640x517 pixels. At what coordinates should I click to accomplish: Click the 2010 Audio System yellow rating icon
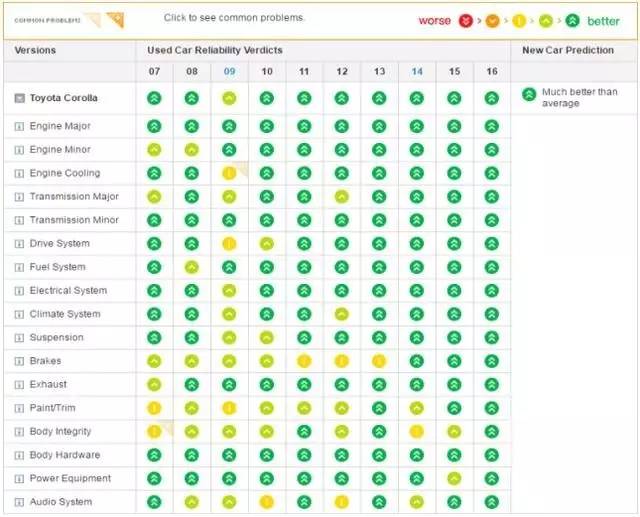point(266,502)
